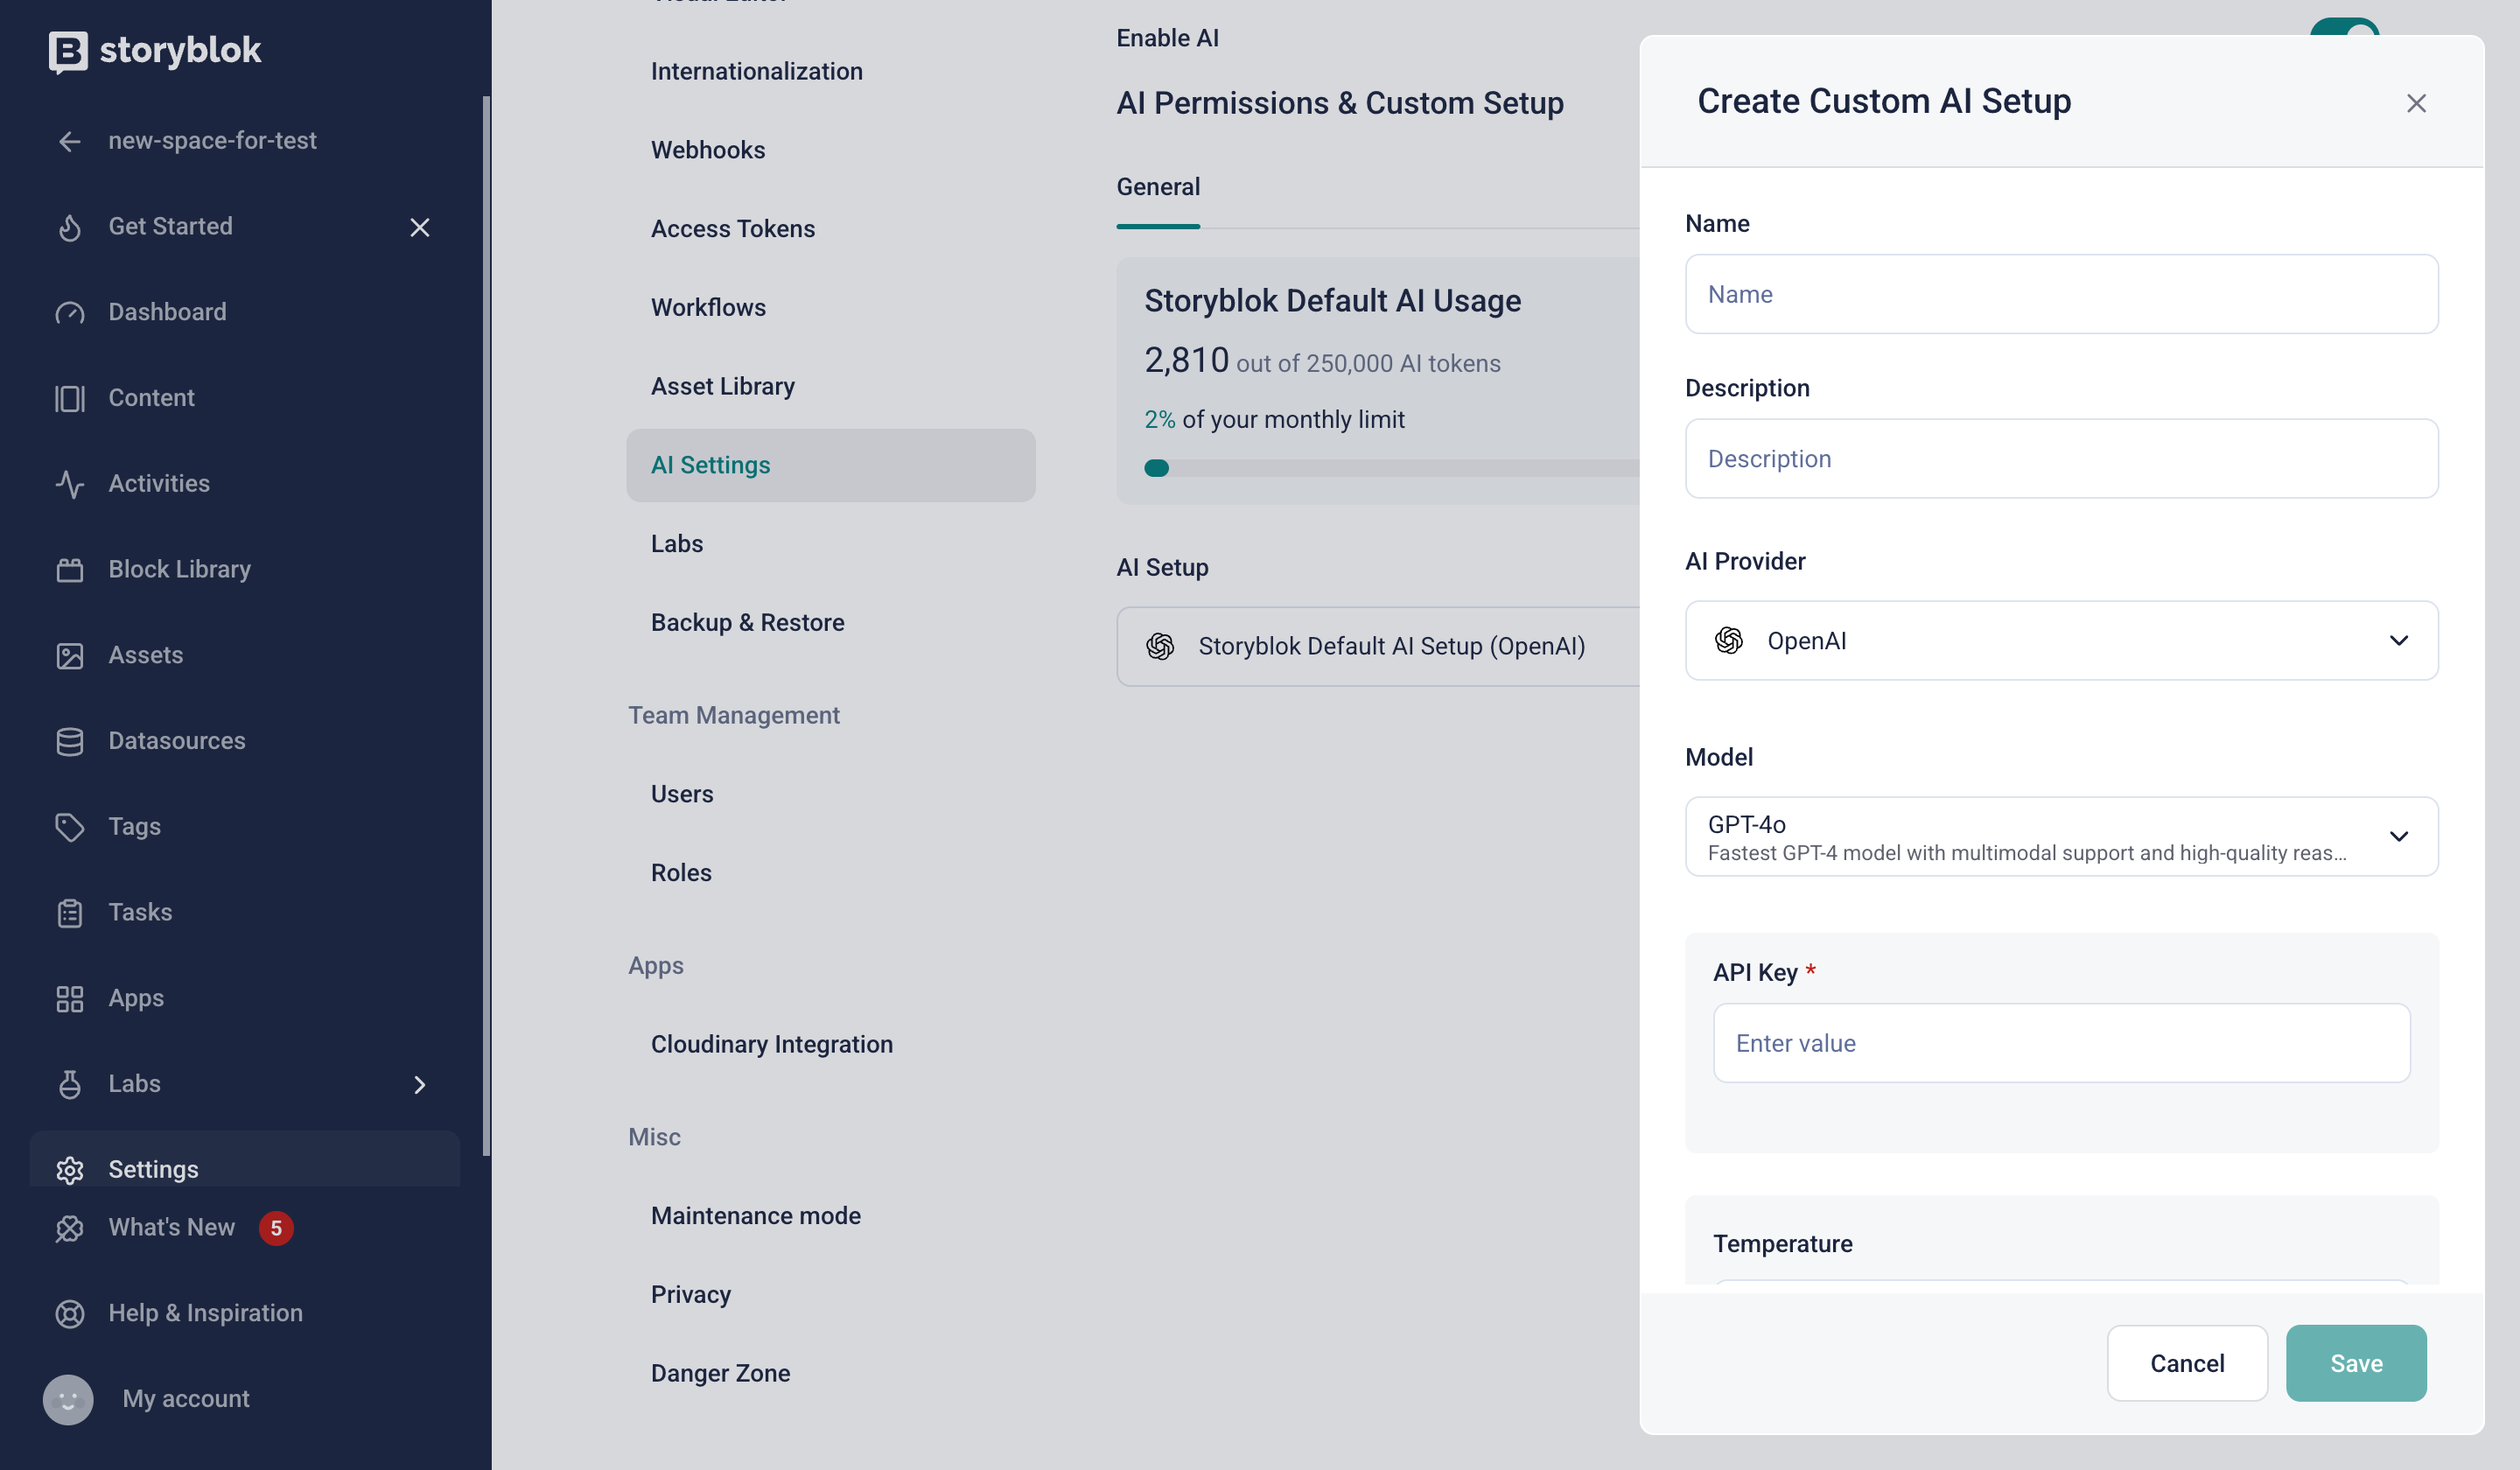Expand the Model GPT-4o dropdown

[x=2061, y=837]
